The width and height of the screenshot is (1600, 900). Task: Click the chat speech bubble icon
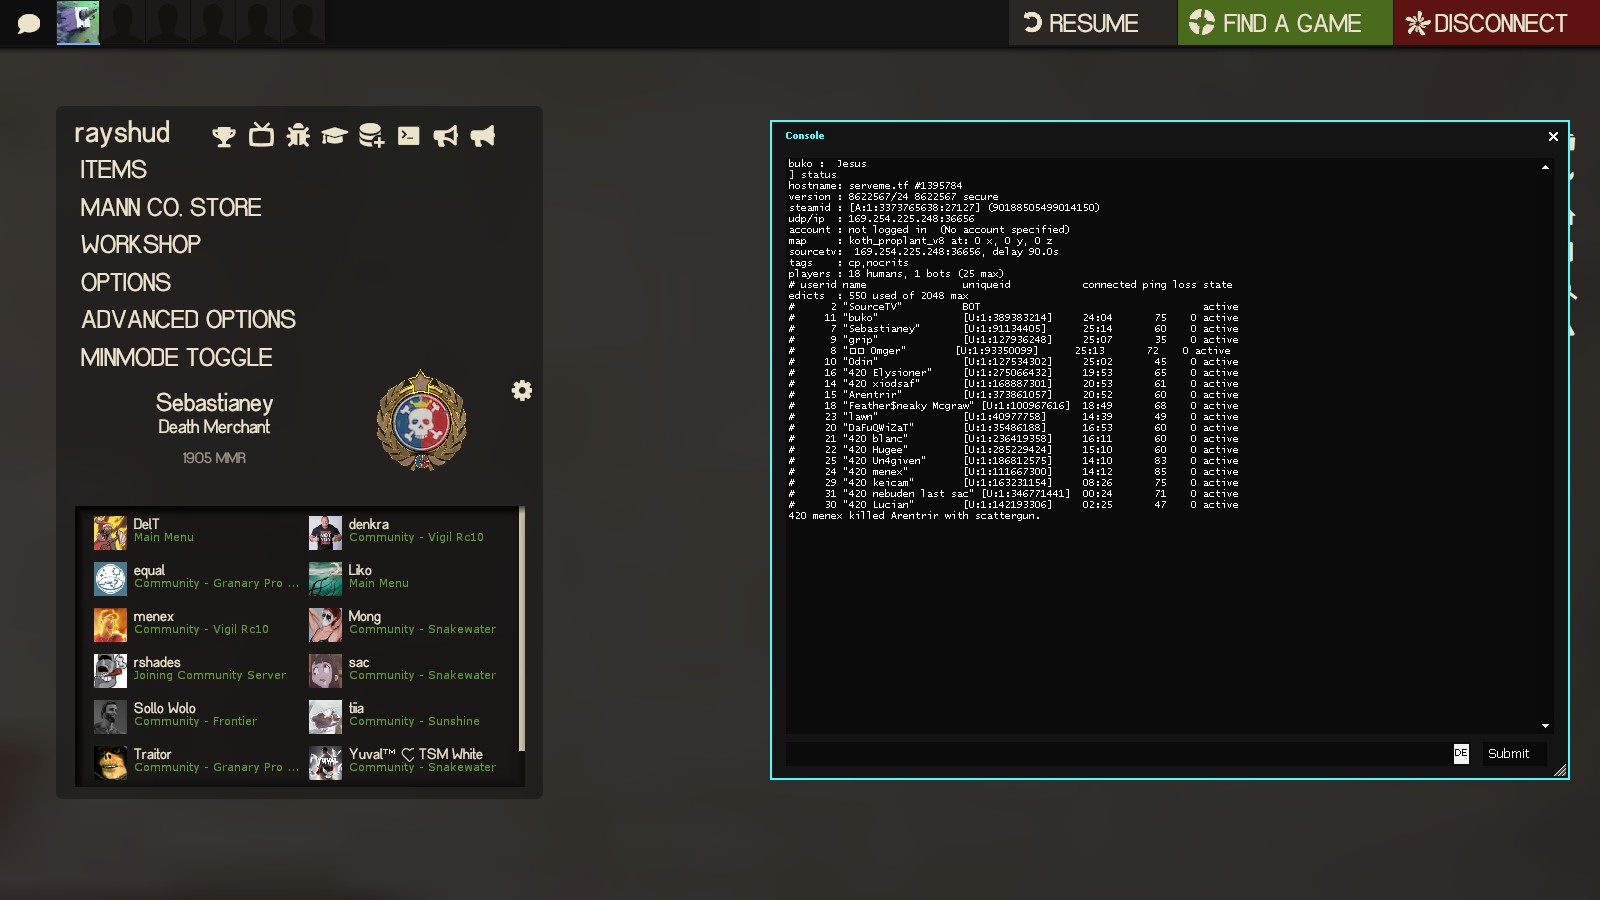click(x=29, y=23)
